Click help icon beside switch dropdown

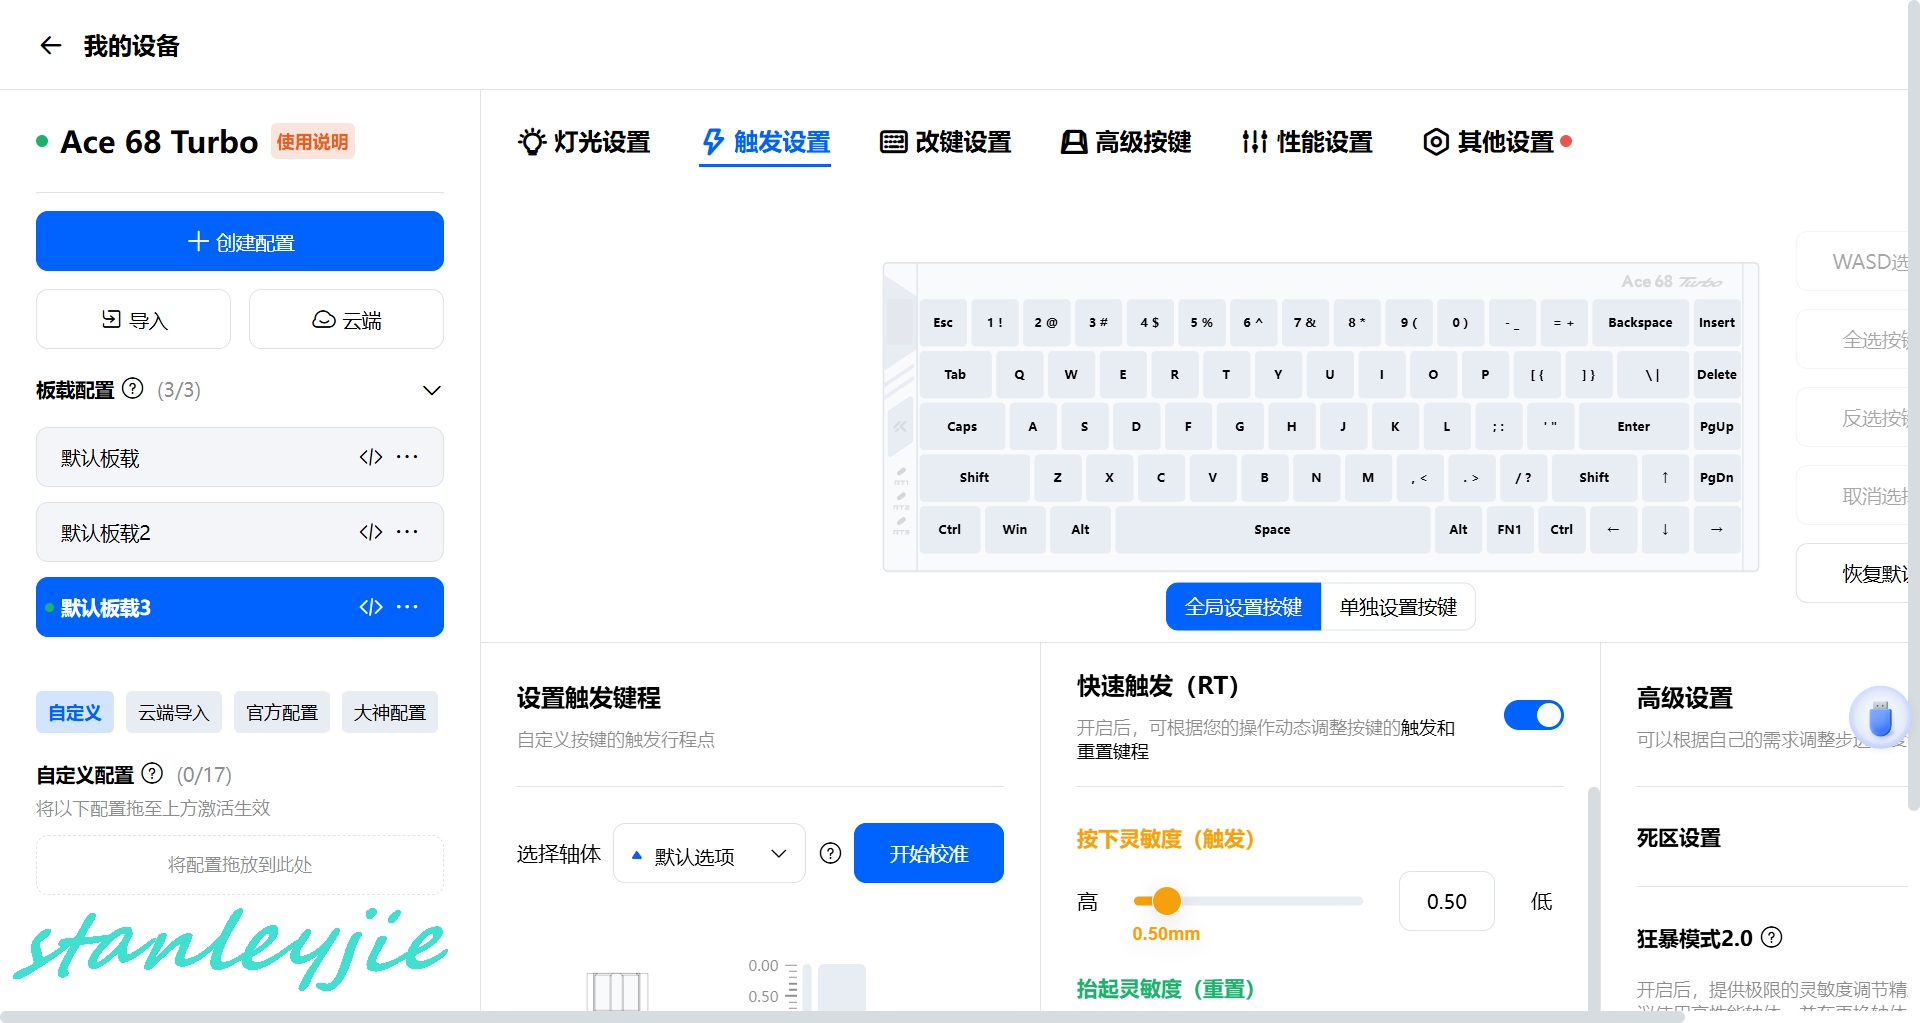click(830, 853)
